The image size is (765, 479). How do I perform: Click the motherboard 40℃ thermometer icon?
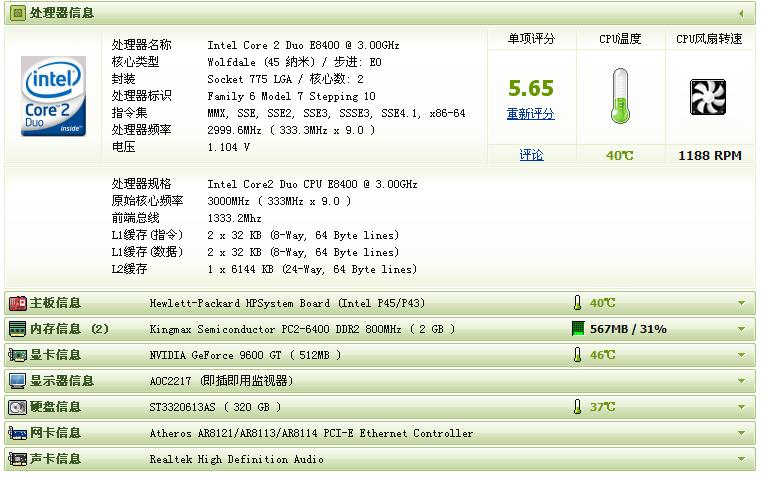(x=578, y=303)
